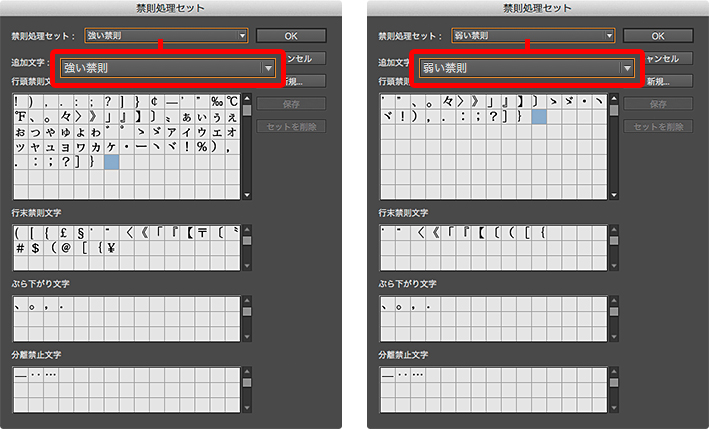Click 保存 in the 強い禁則 dialog
The image size is (709, 429).
coord(291,104)
